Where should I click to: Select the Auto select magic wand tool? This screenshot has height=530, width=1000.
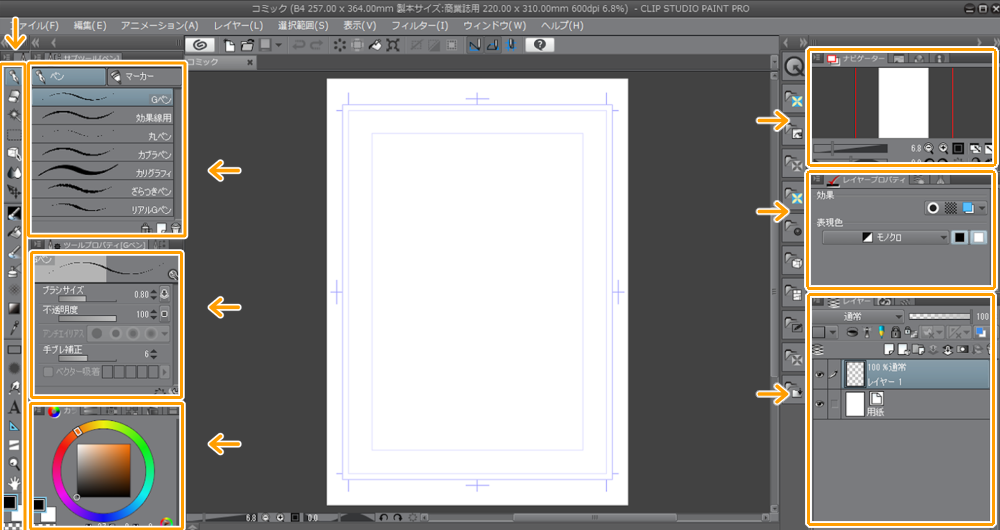tap(13, 115)
